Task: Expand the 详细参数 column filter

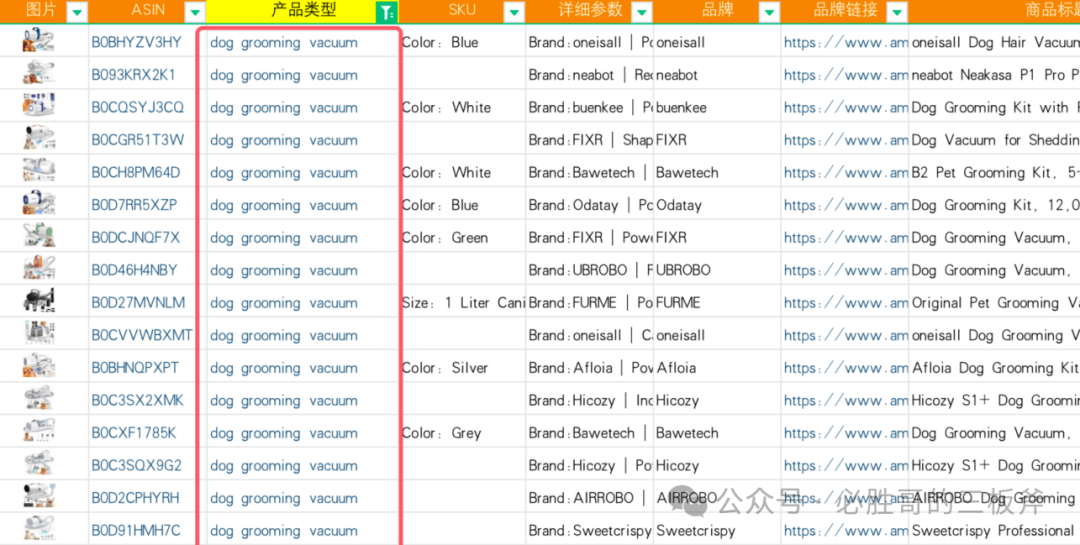Action: pos(642,12)
